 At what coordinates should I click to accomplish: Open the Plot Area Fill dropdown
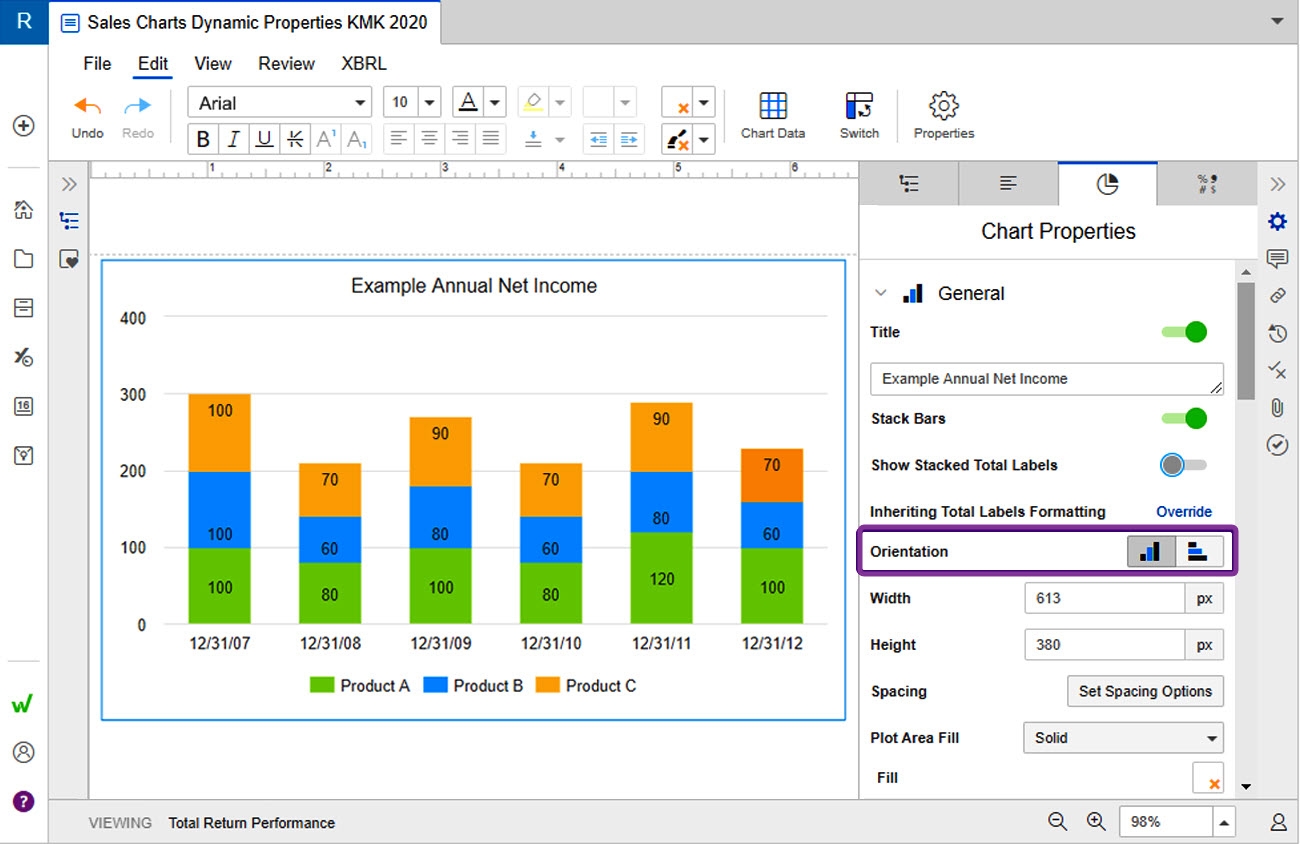(1122, 738)
